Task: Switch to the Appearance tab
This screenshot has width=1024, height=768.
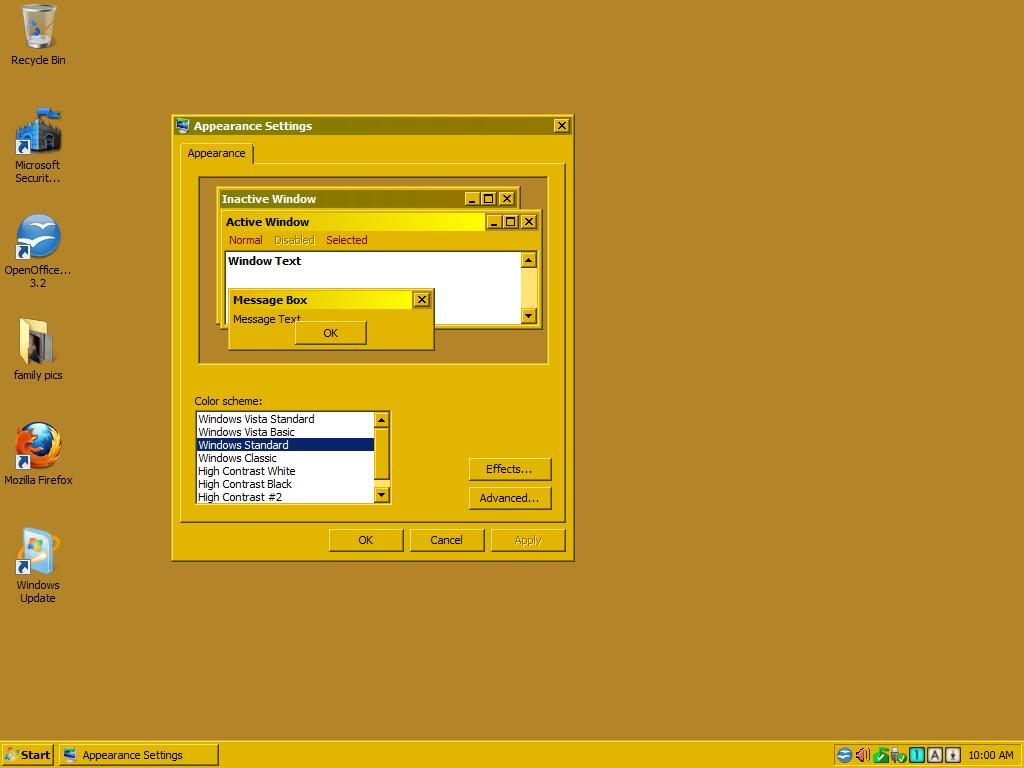Action: pyautogui.click(x=216, y=153)
